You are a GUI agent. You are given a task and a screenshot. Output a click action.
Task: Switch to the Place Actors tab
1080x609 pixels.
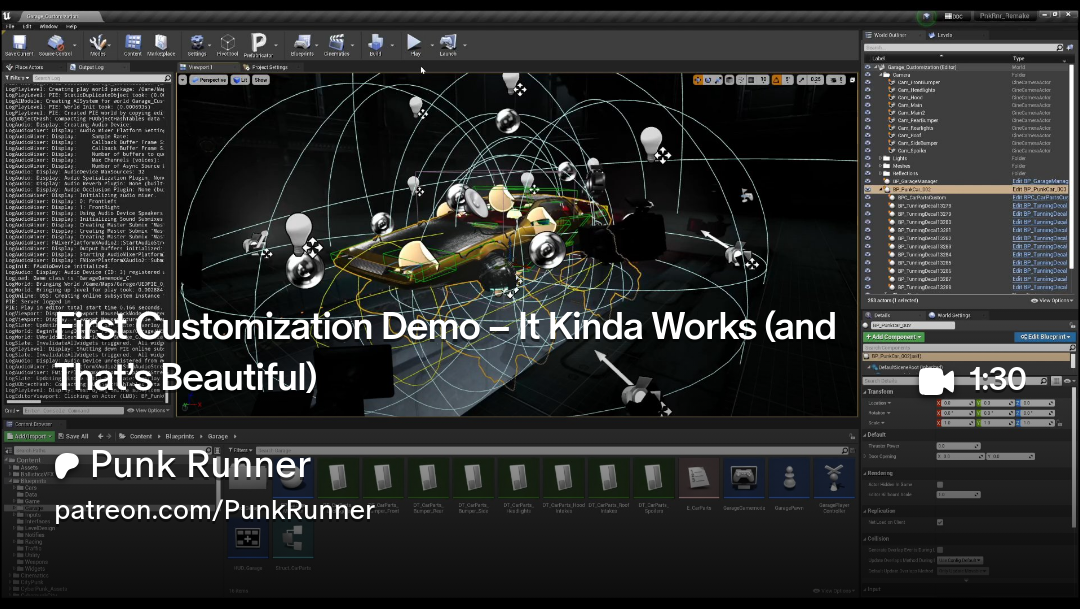click(x=29, y=67)
